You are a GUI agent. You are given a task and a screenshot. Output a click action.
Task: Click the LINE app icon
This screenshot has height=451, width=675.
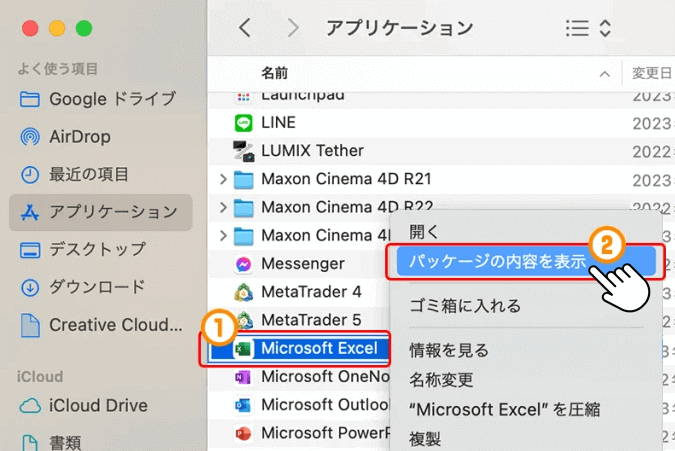pyautogui.click(x=244, y=123)
